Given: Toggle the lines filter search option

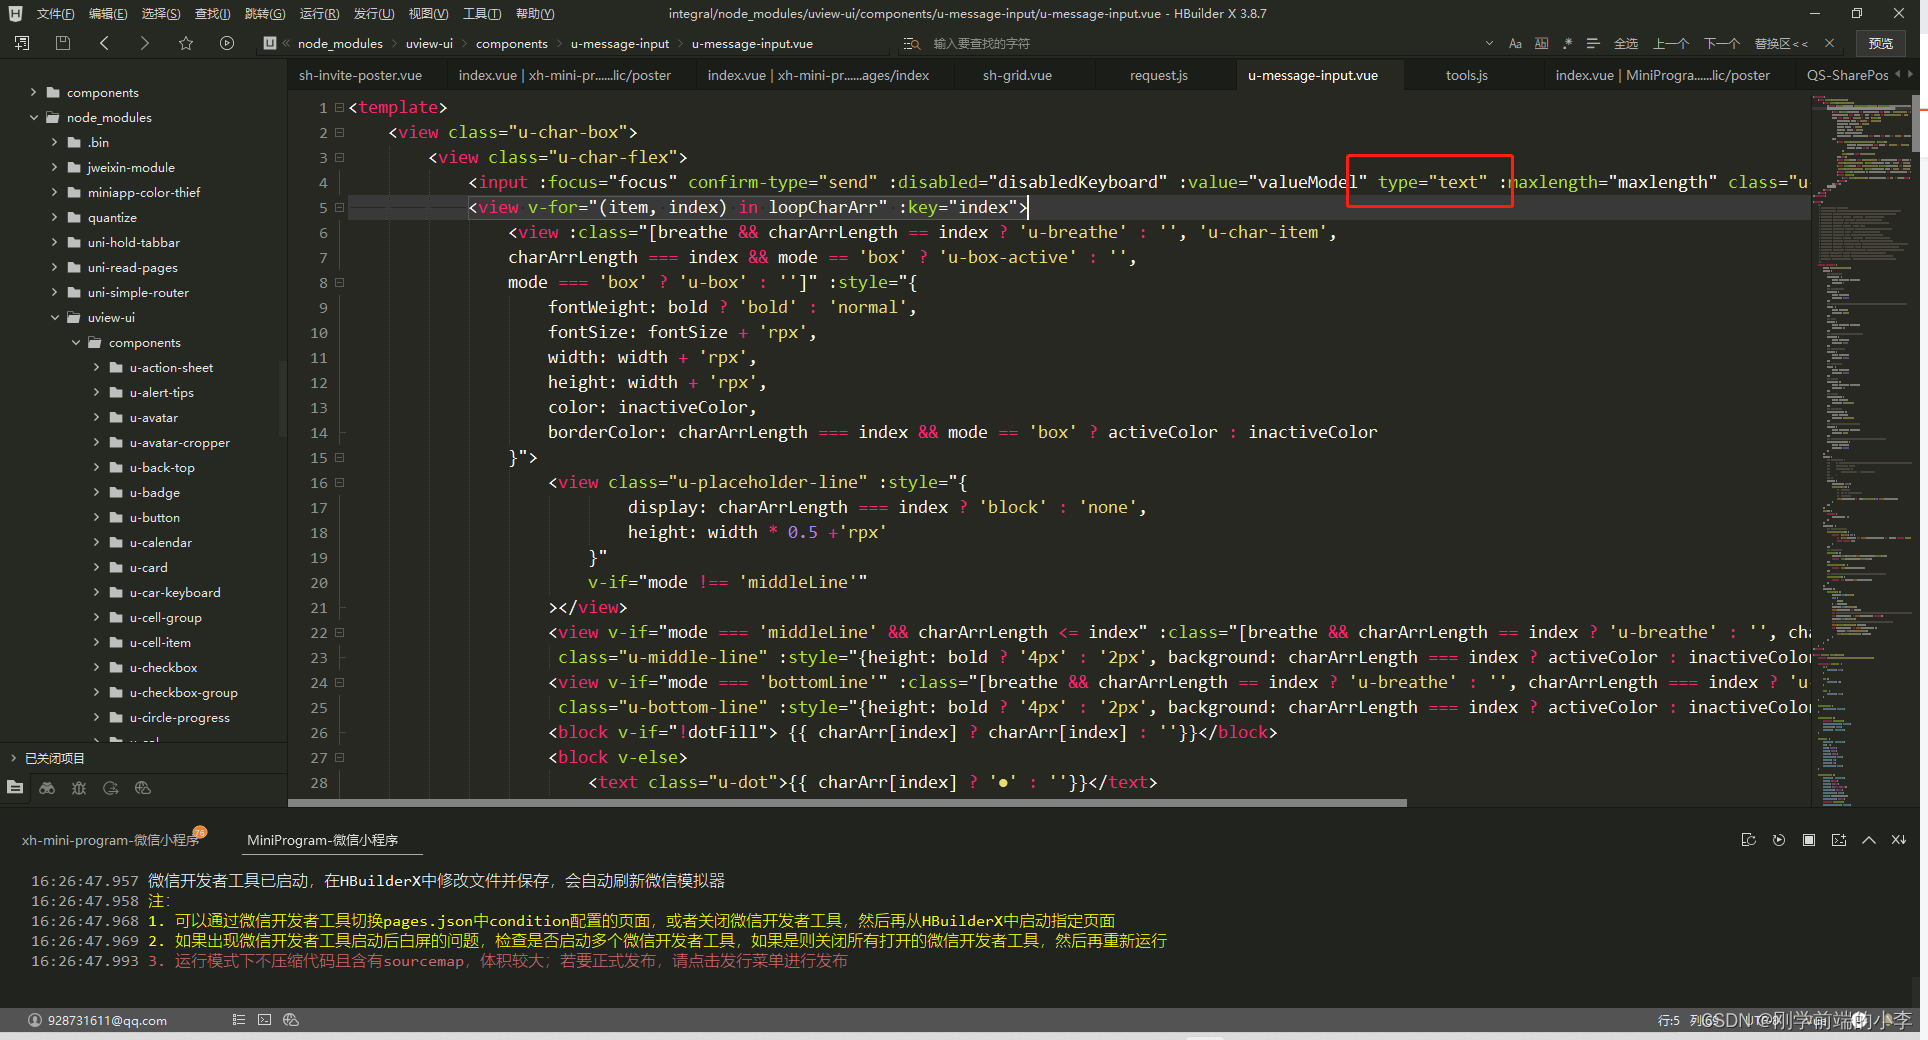Looking at the screenshot, I should [1593, 43].
